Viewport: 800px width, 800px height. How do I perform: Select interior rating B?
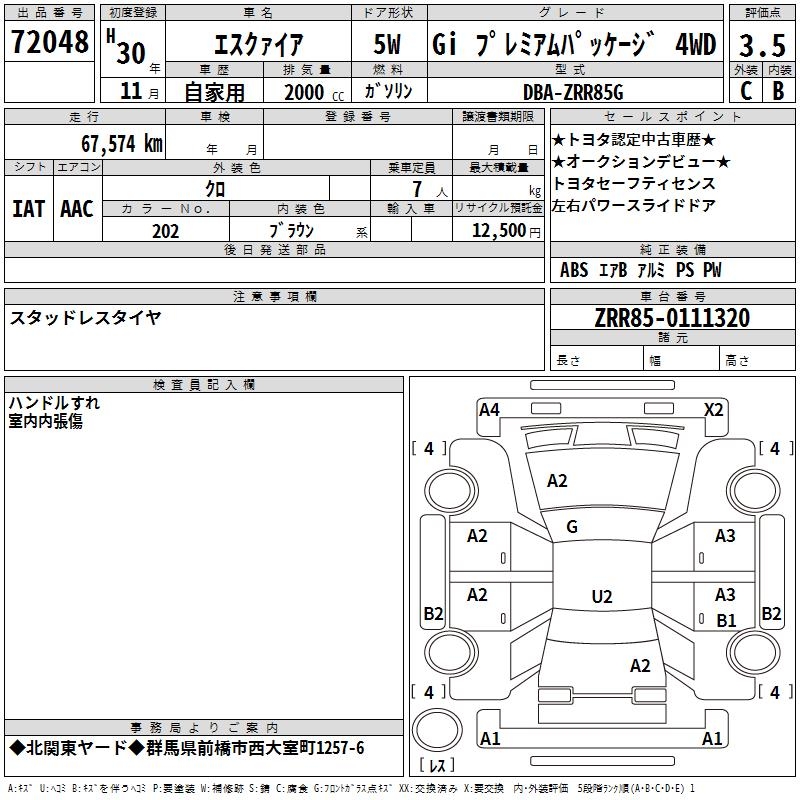coord(778,91)
